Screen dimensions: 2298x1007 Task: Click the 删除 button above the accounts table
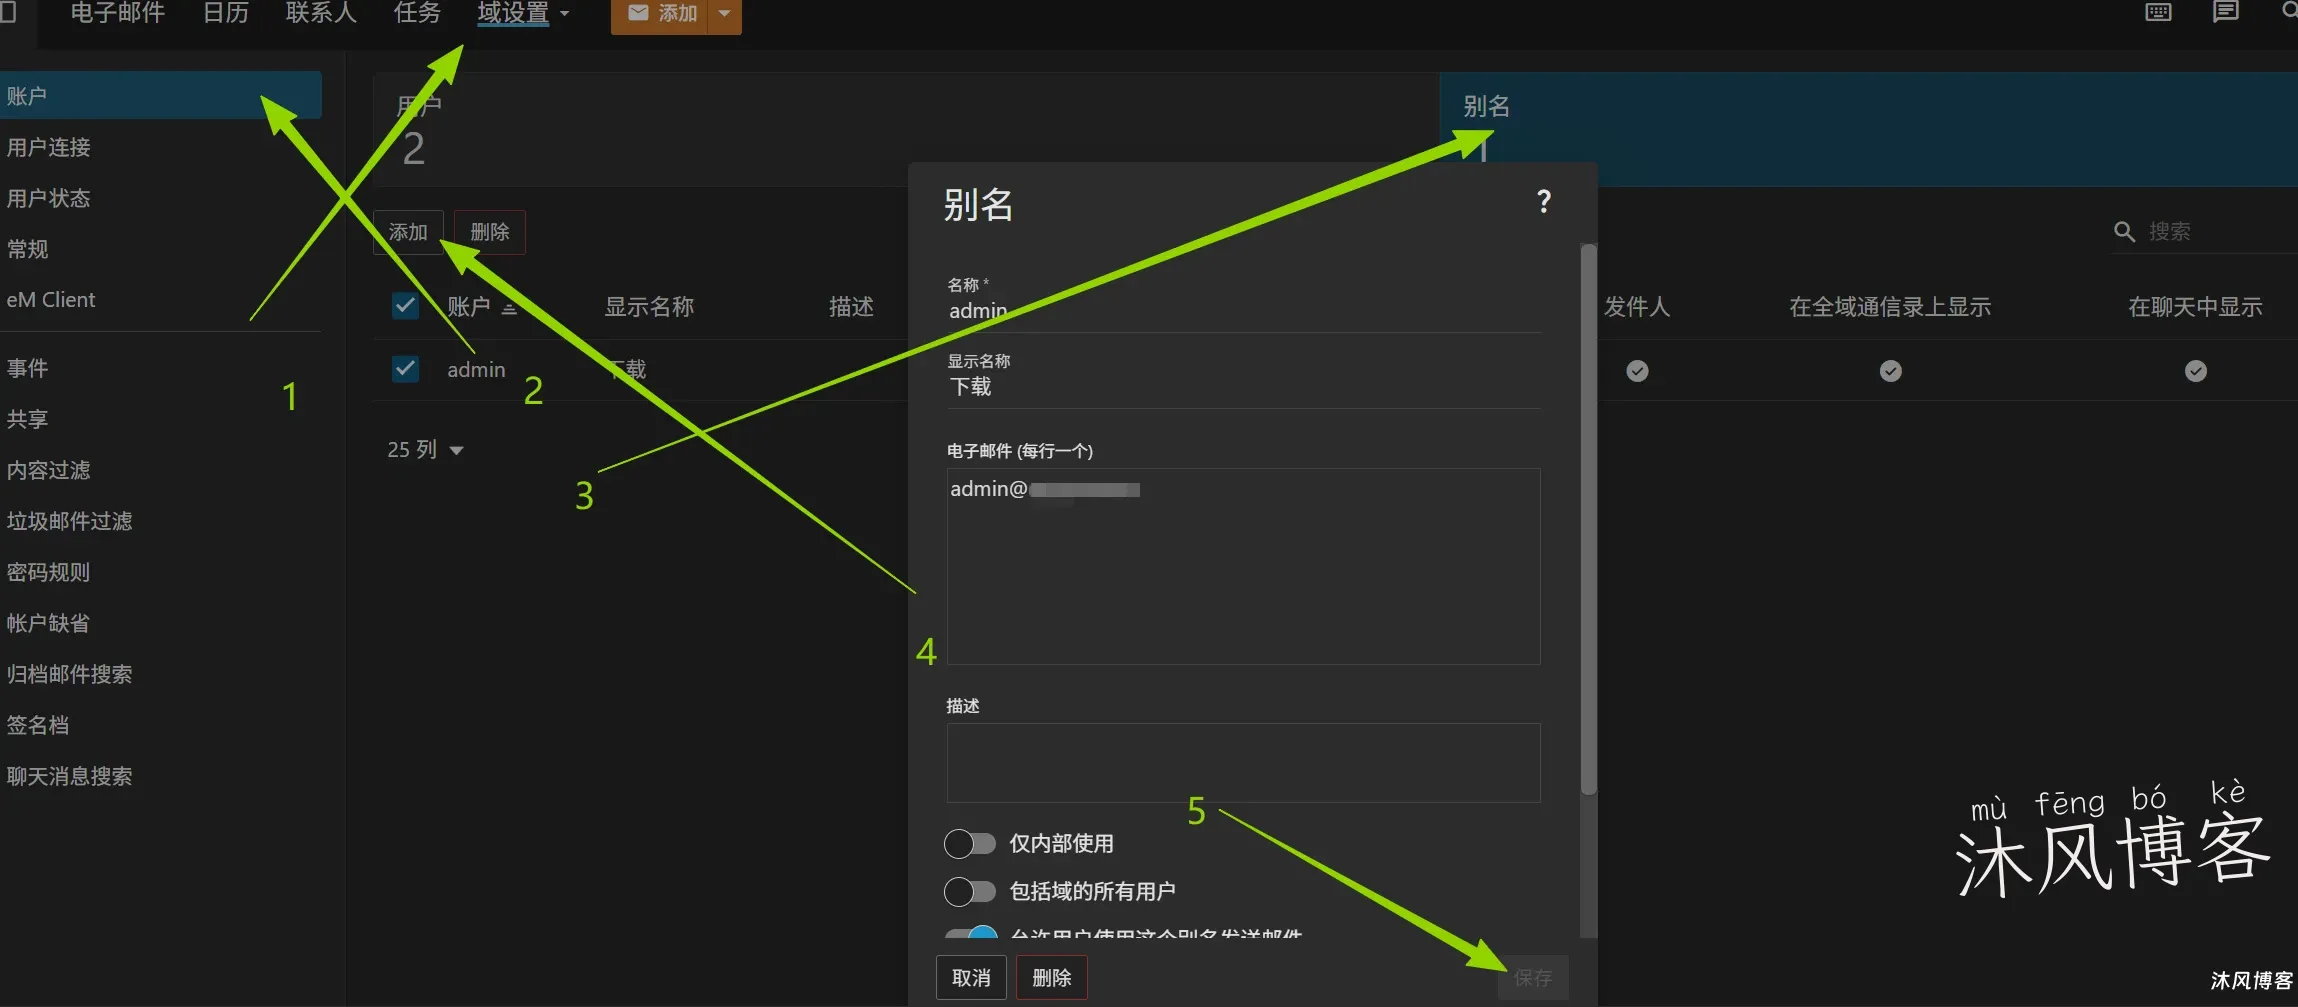click(490, 232)
